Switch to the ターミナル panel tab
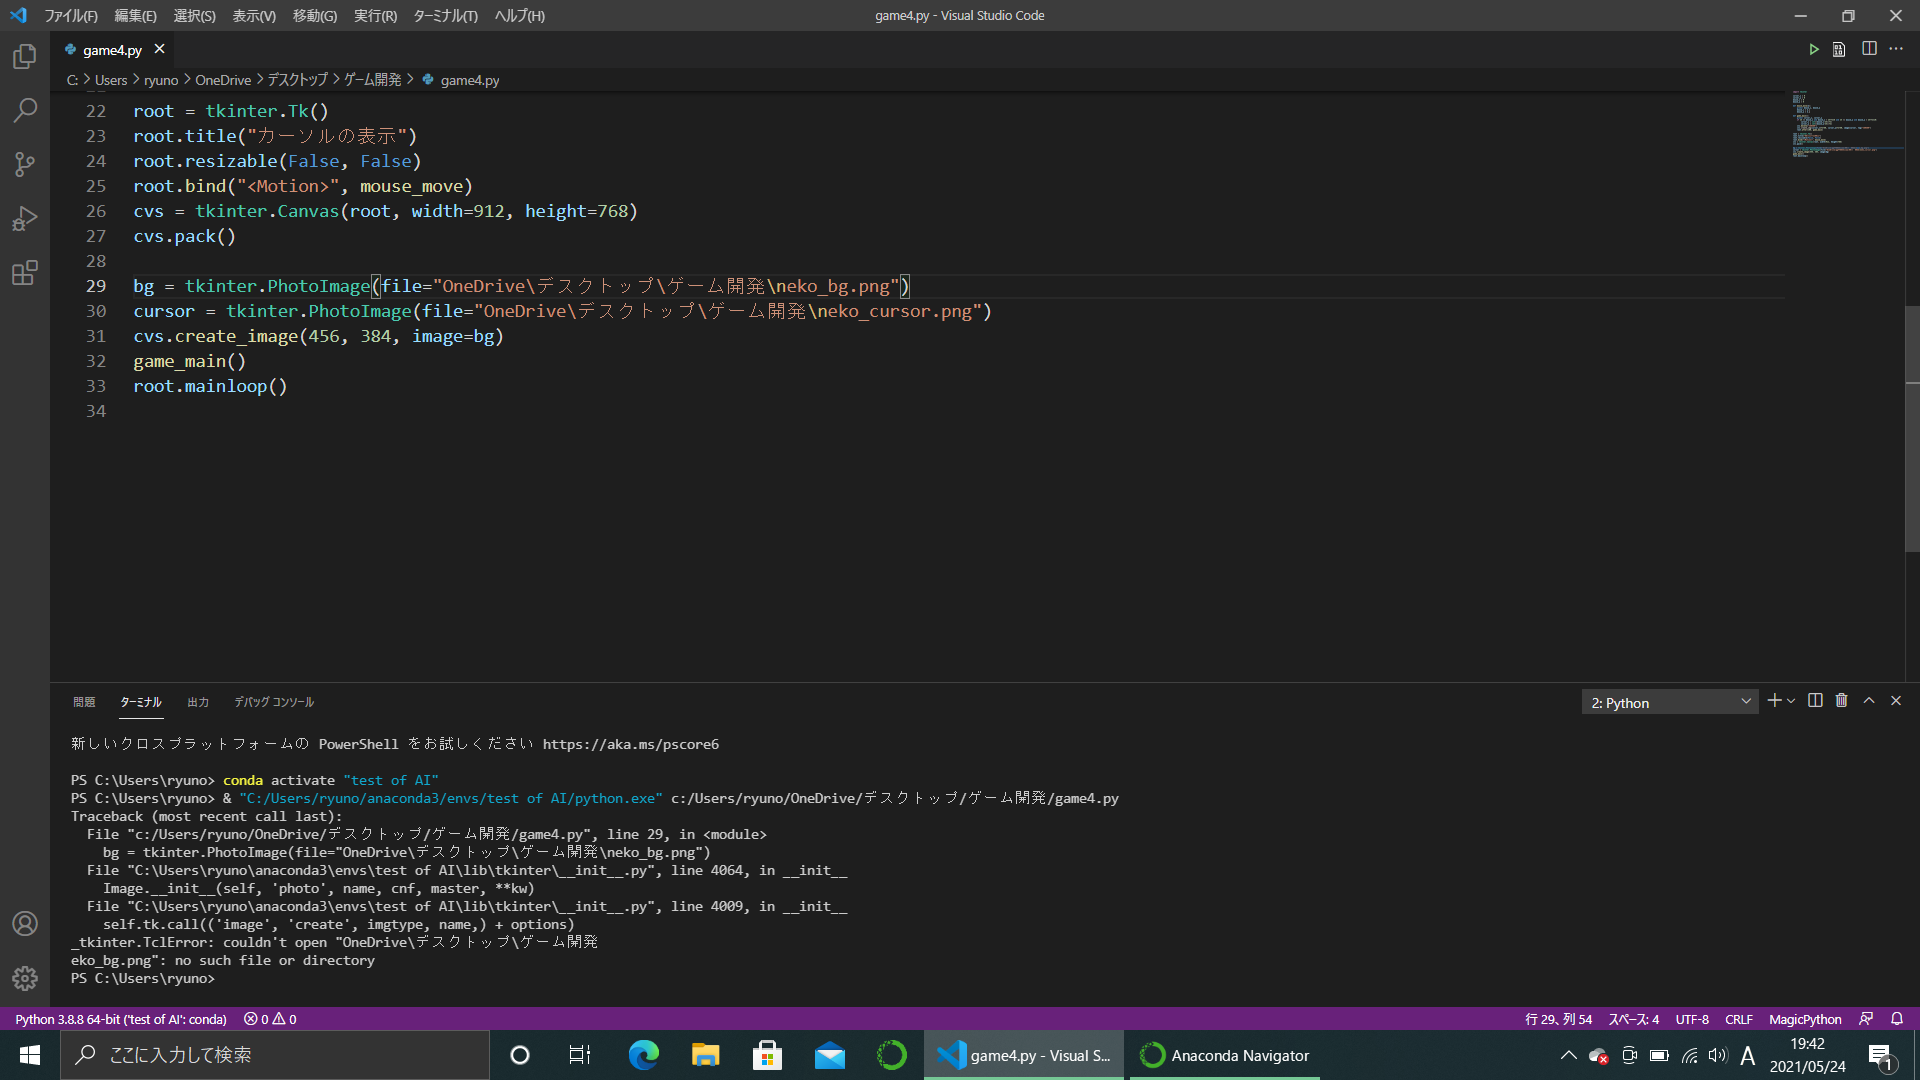Image resolution: width=1920 pixels, height=1080 pixels. [141, 702]
